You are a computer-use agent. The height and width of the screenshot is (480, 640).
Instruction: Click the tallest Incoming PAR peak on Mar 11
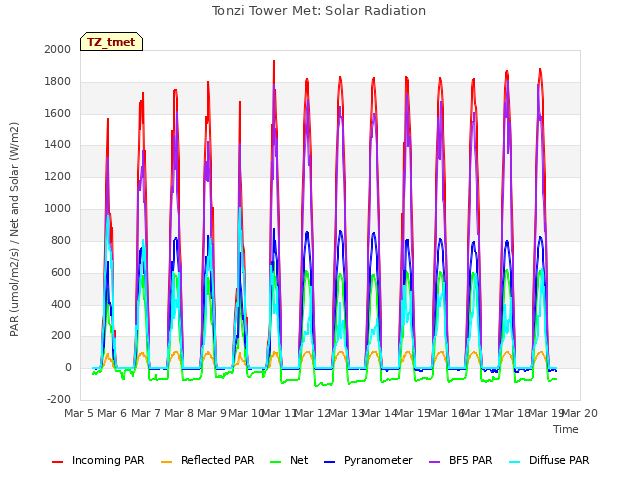tap(274, 61)
